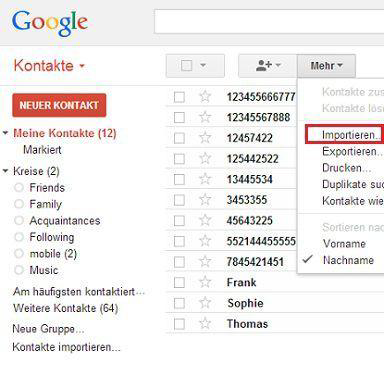Open Weitere Kontakte (64) list
384x370 pixels.
point(65,308)
